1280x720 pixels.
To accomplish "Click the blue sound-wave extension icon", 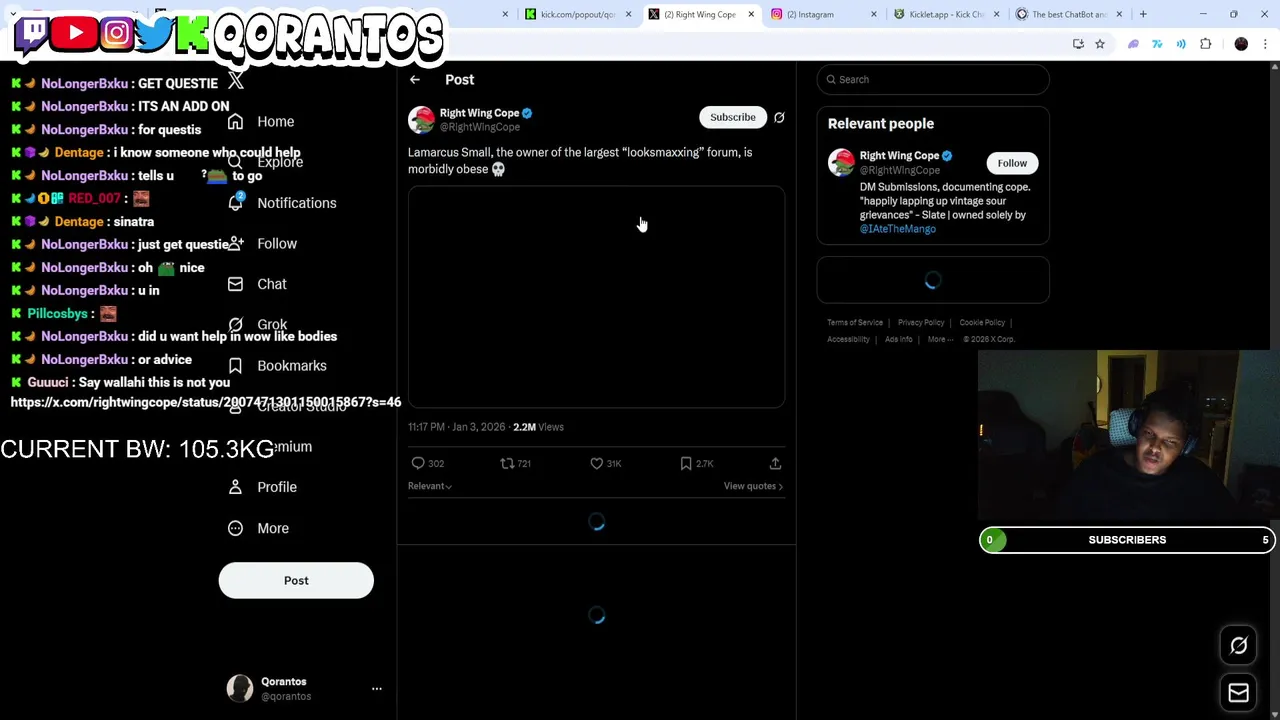I will point(1181,44).
